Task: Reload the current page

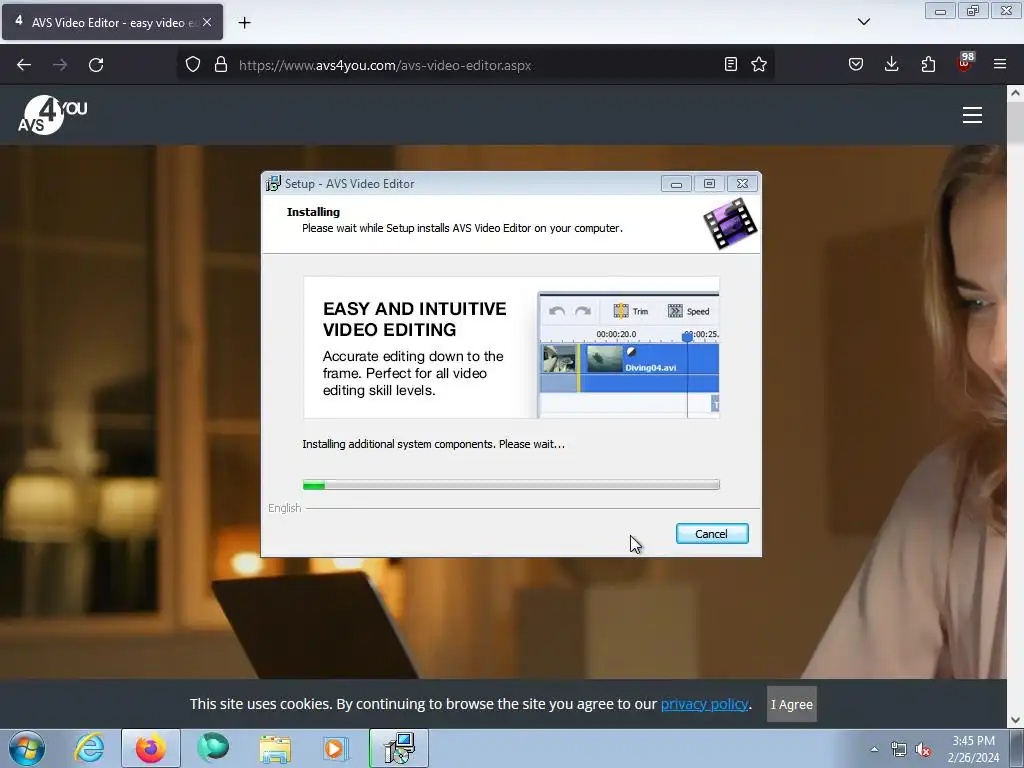Action: coord(96,65)
